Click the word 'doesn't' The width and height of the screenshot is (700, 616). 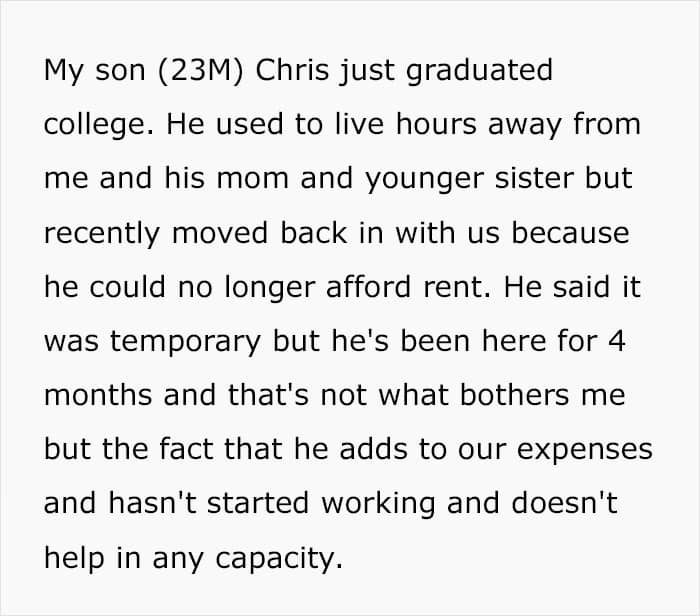click(x=564, y=503)
